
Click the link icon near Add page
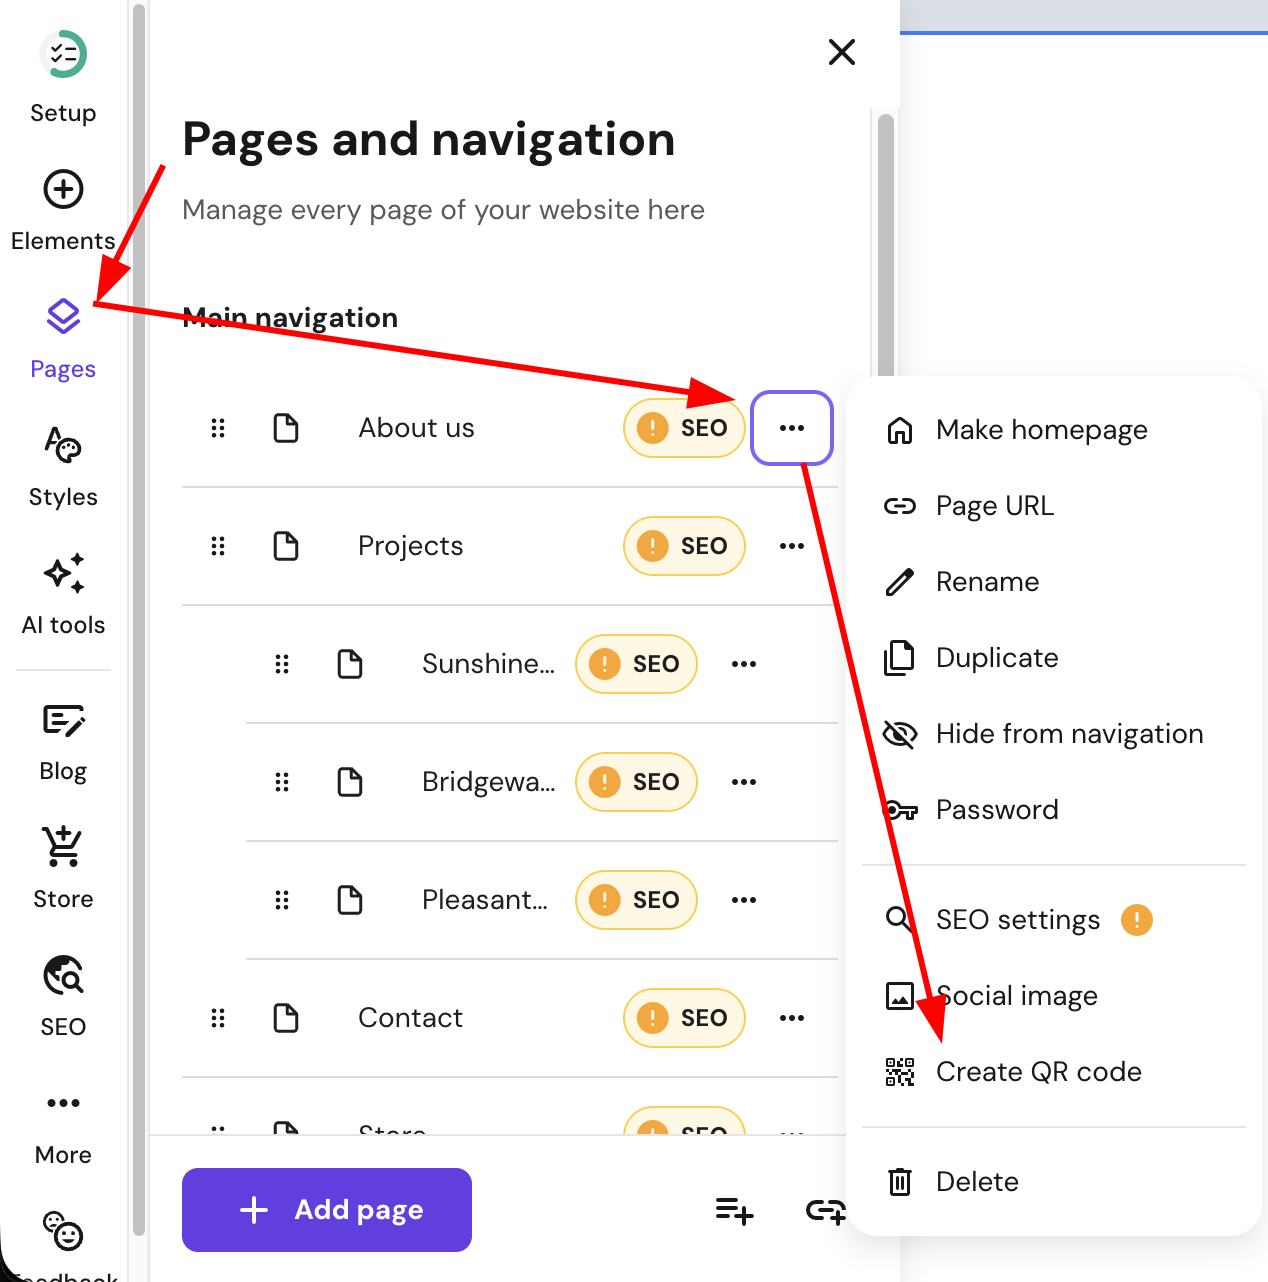point(825,1210)
